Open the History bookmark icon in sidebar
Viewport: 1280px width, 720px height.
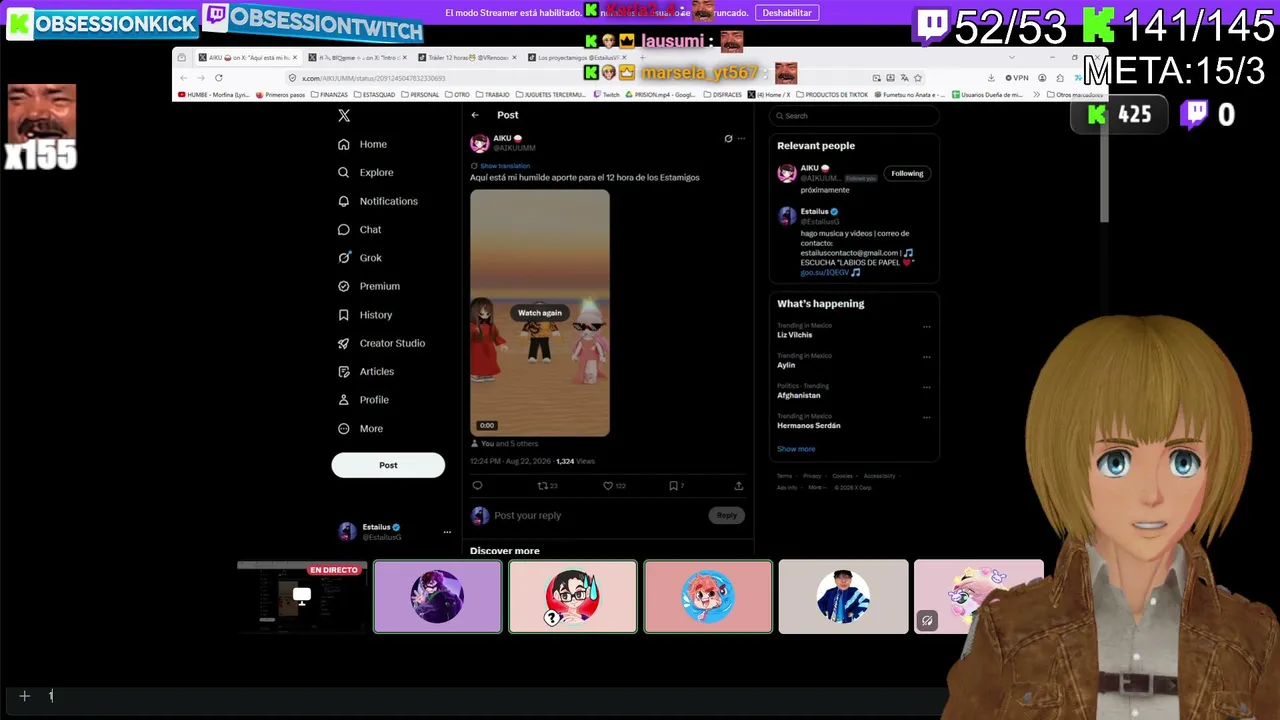coord(344,315)
